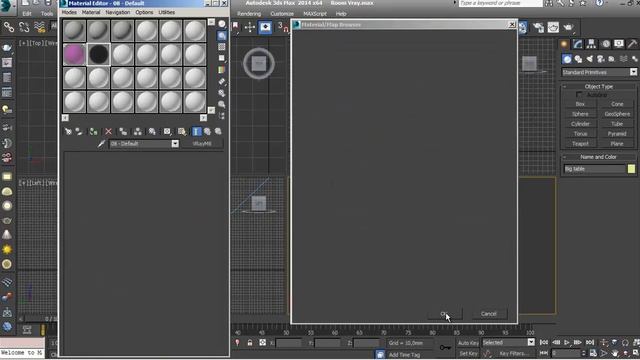Click Sample Type sphere icon
This screenshot has height=360, width=640.
tap(222, 24)
